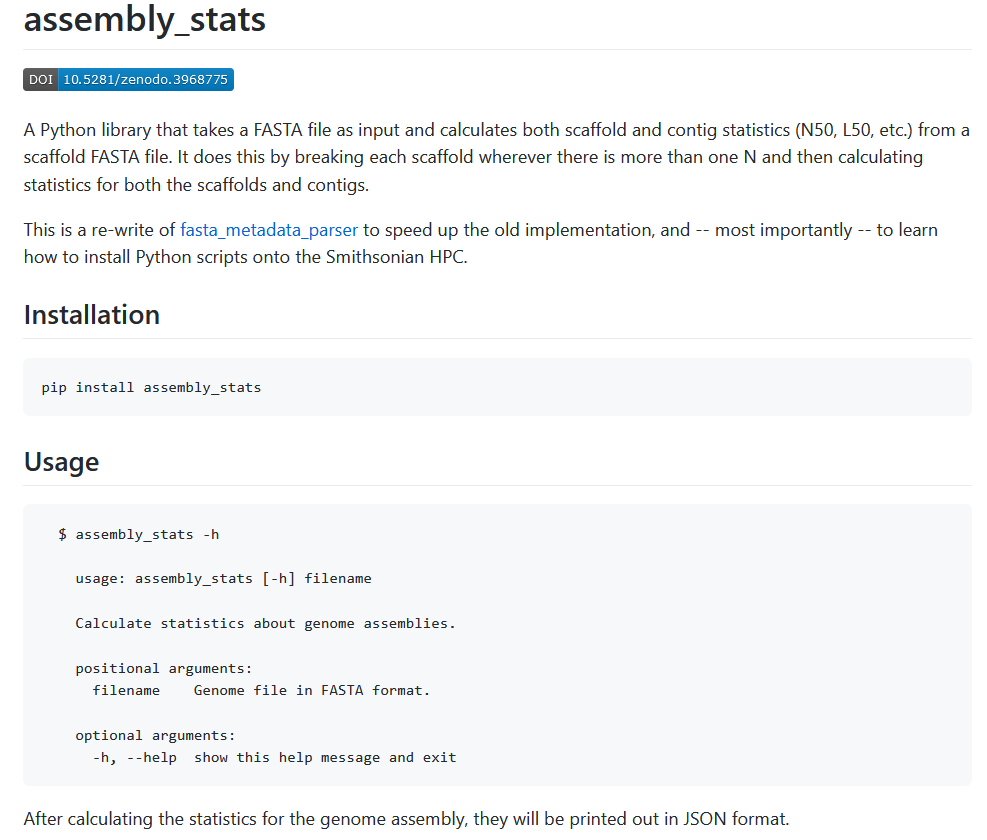Viewport: 987px width, 840px height.
Task: Click the "Genome file in FASTA format." text
Action: [311, 690]
